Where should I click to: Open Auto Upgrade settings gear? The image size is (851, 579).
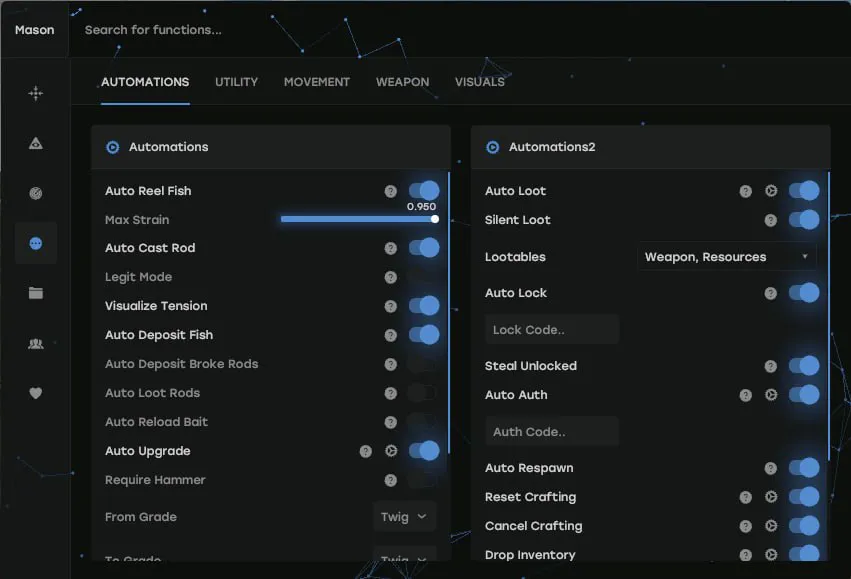pyautogui.click(x=391, y=451)
